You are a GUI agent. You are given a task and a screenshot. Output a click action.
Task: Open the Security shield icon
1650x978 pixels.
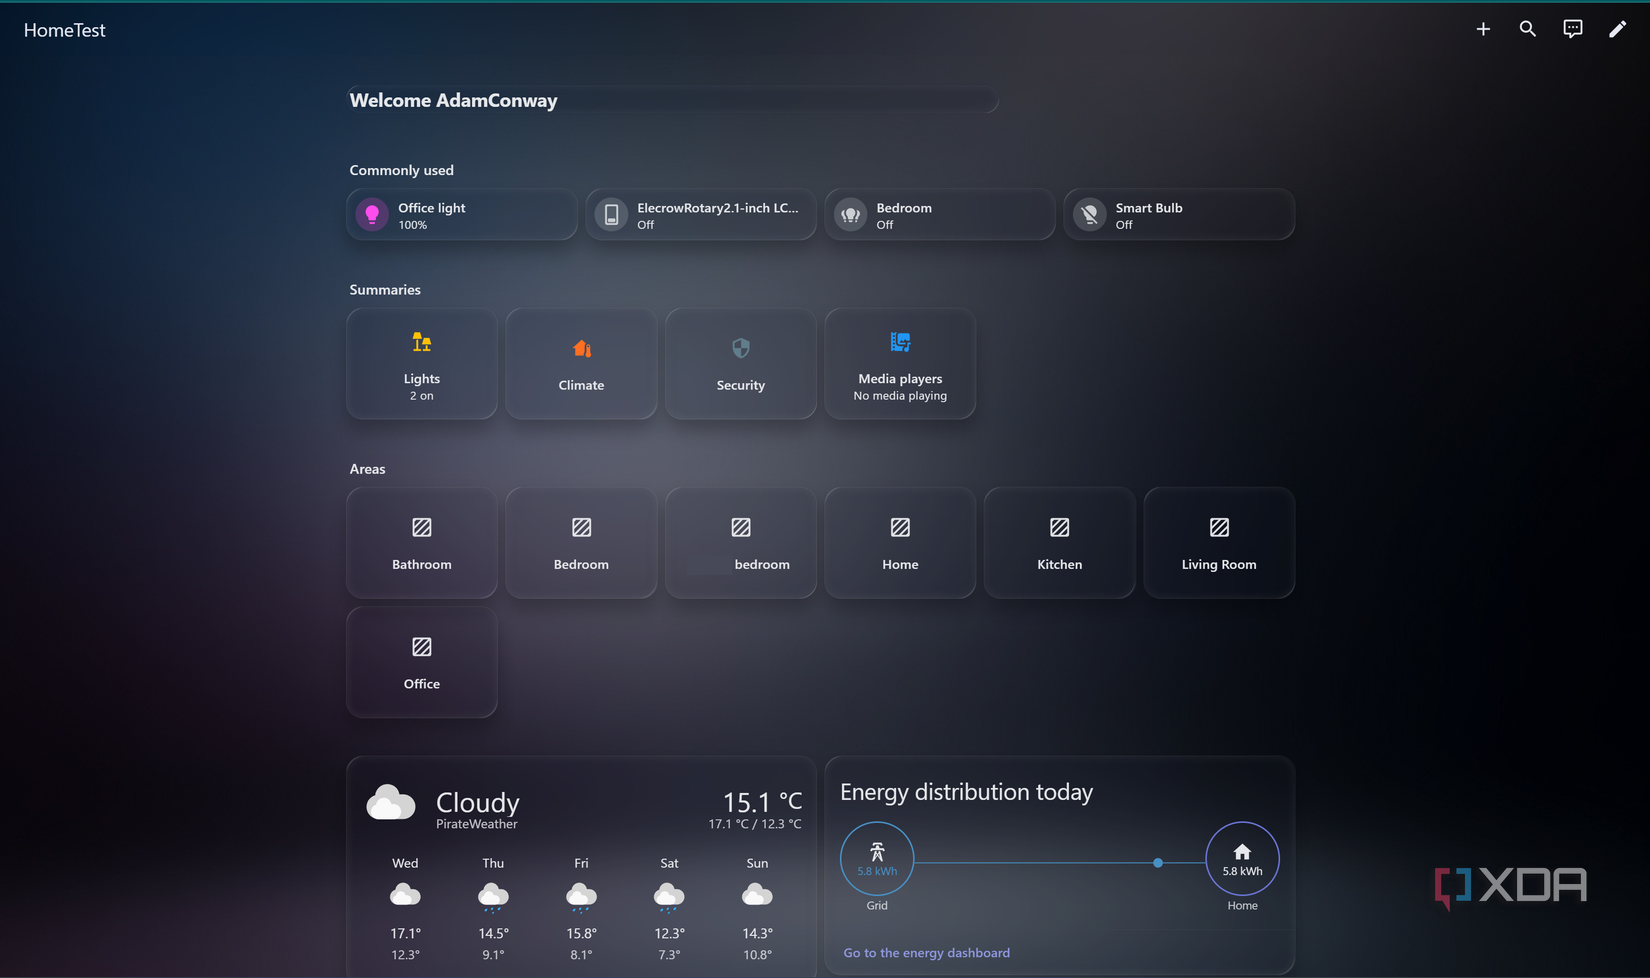tap(740, 348)
